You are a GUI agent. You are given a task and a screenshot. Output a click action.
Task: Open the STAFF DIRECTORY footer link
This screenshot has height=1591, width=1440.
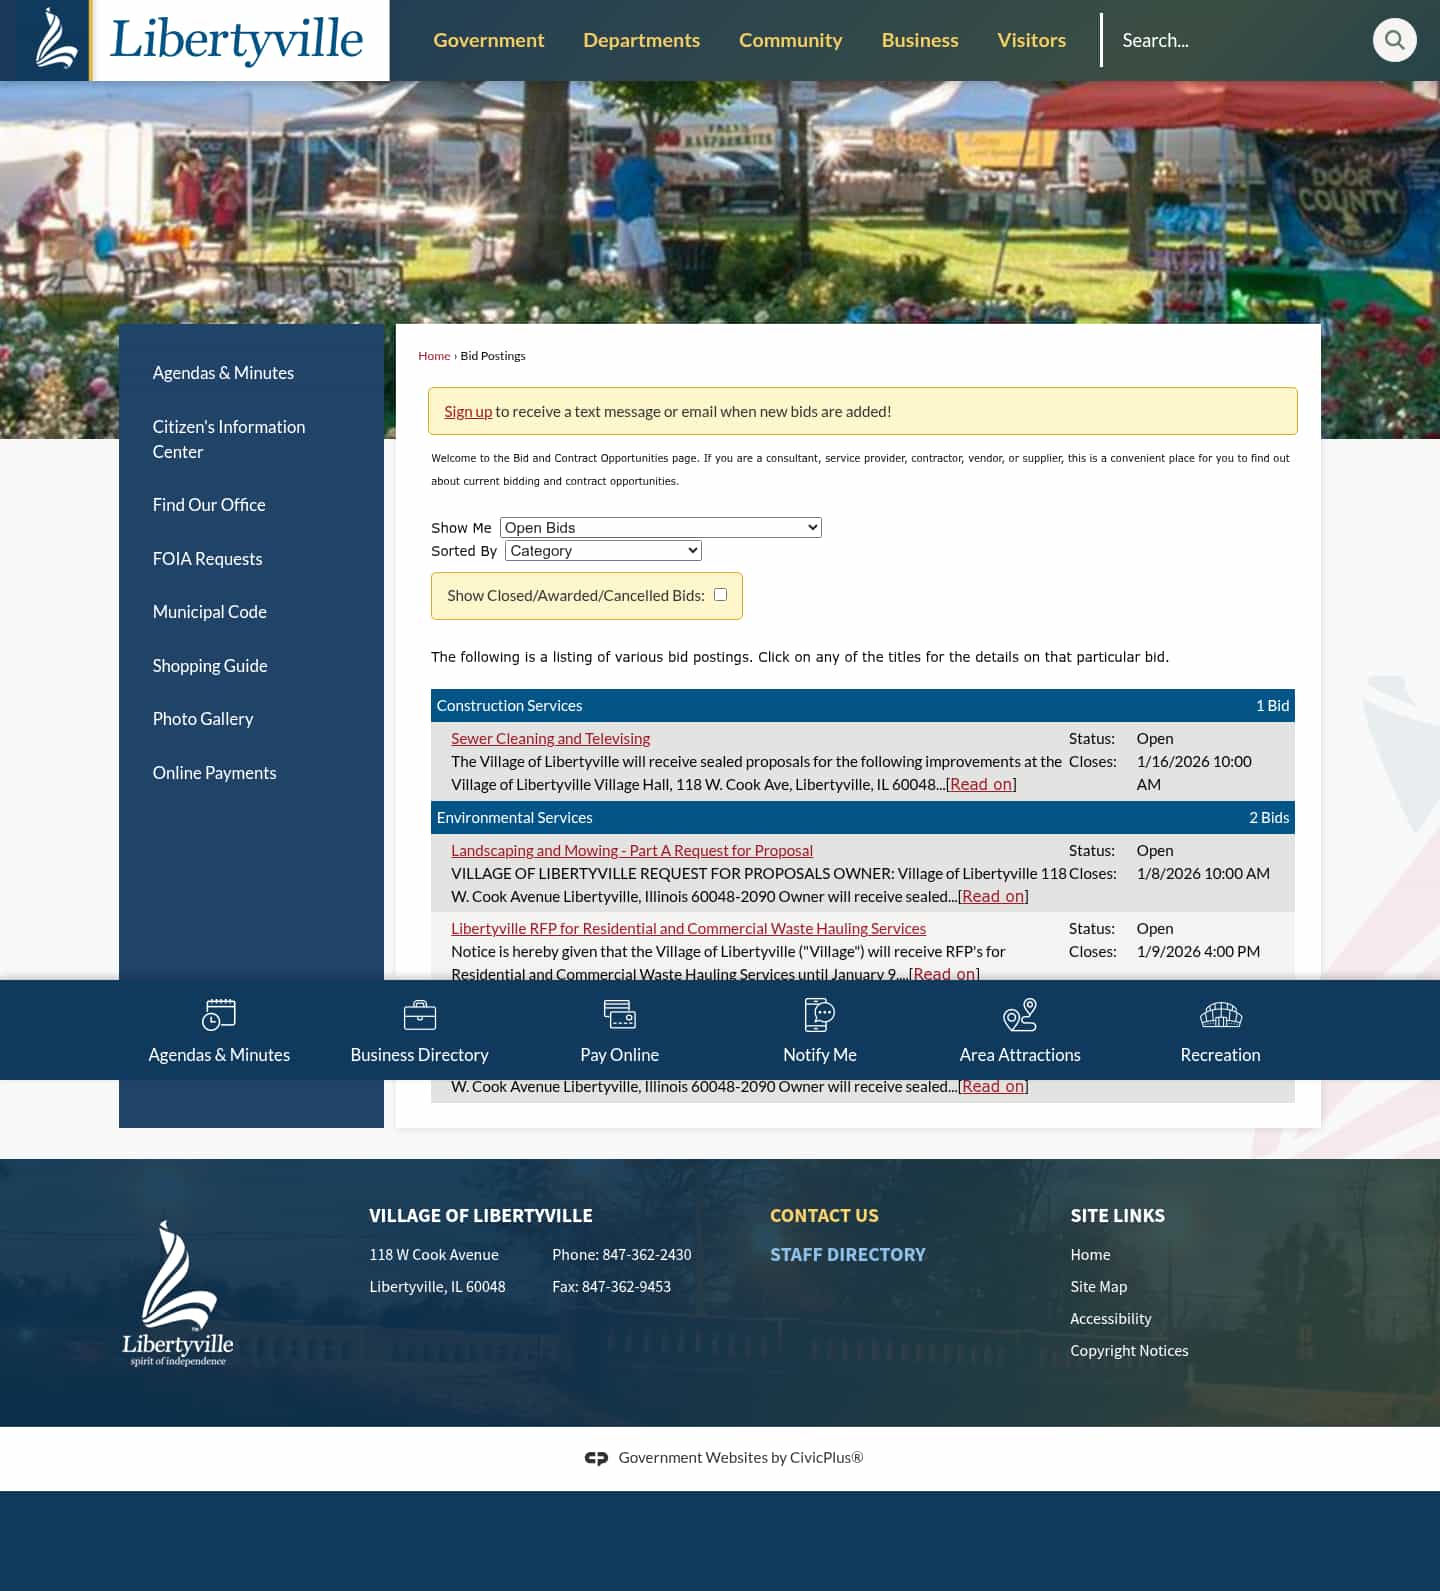coord(848,1255)
